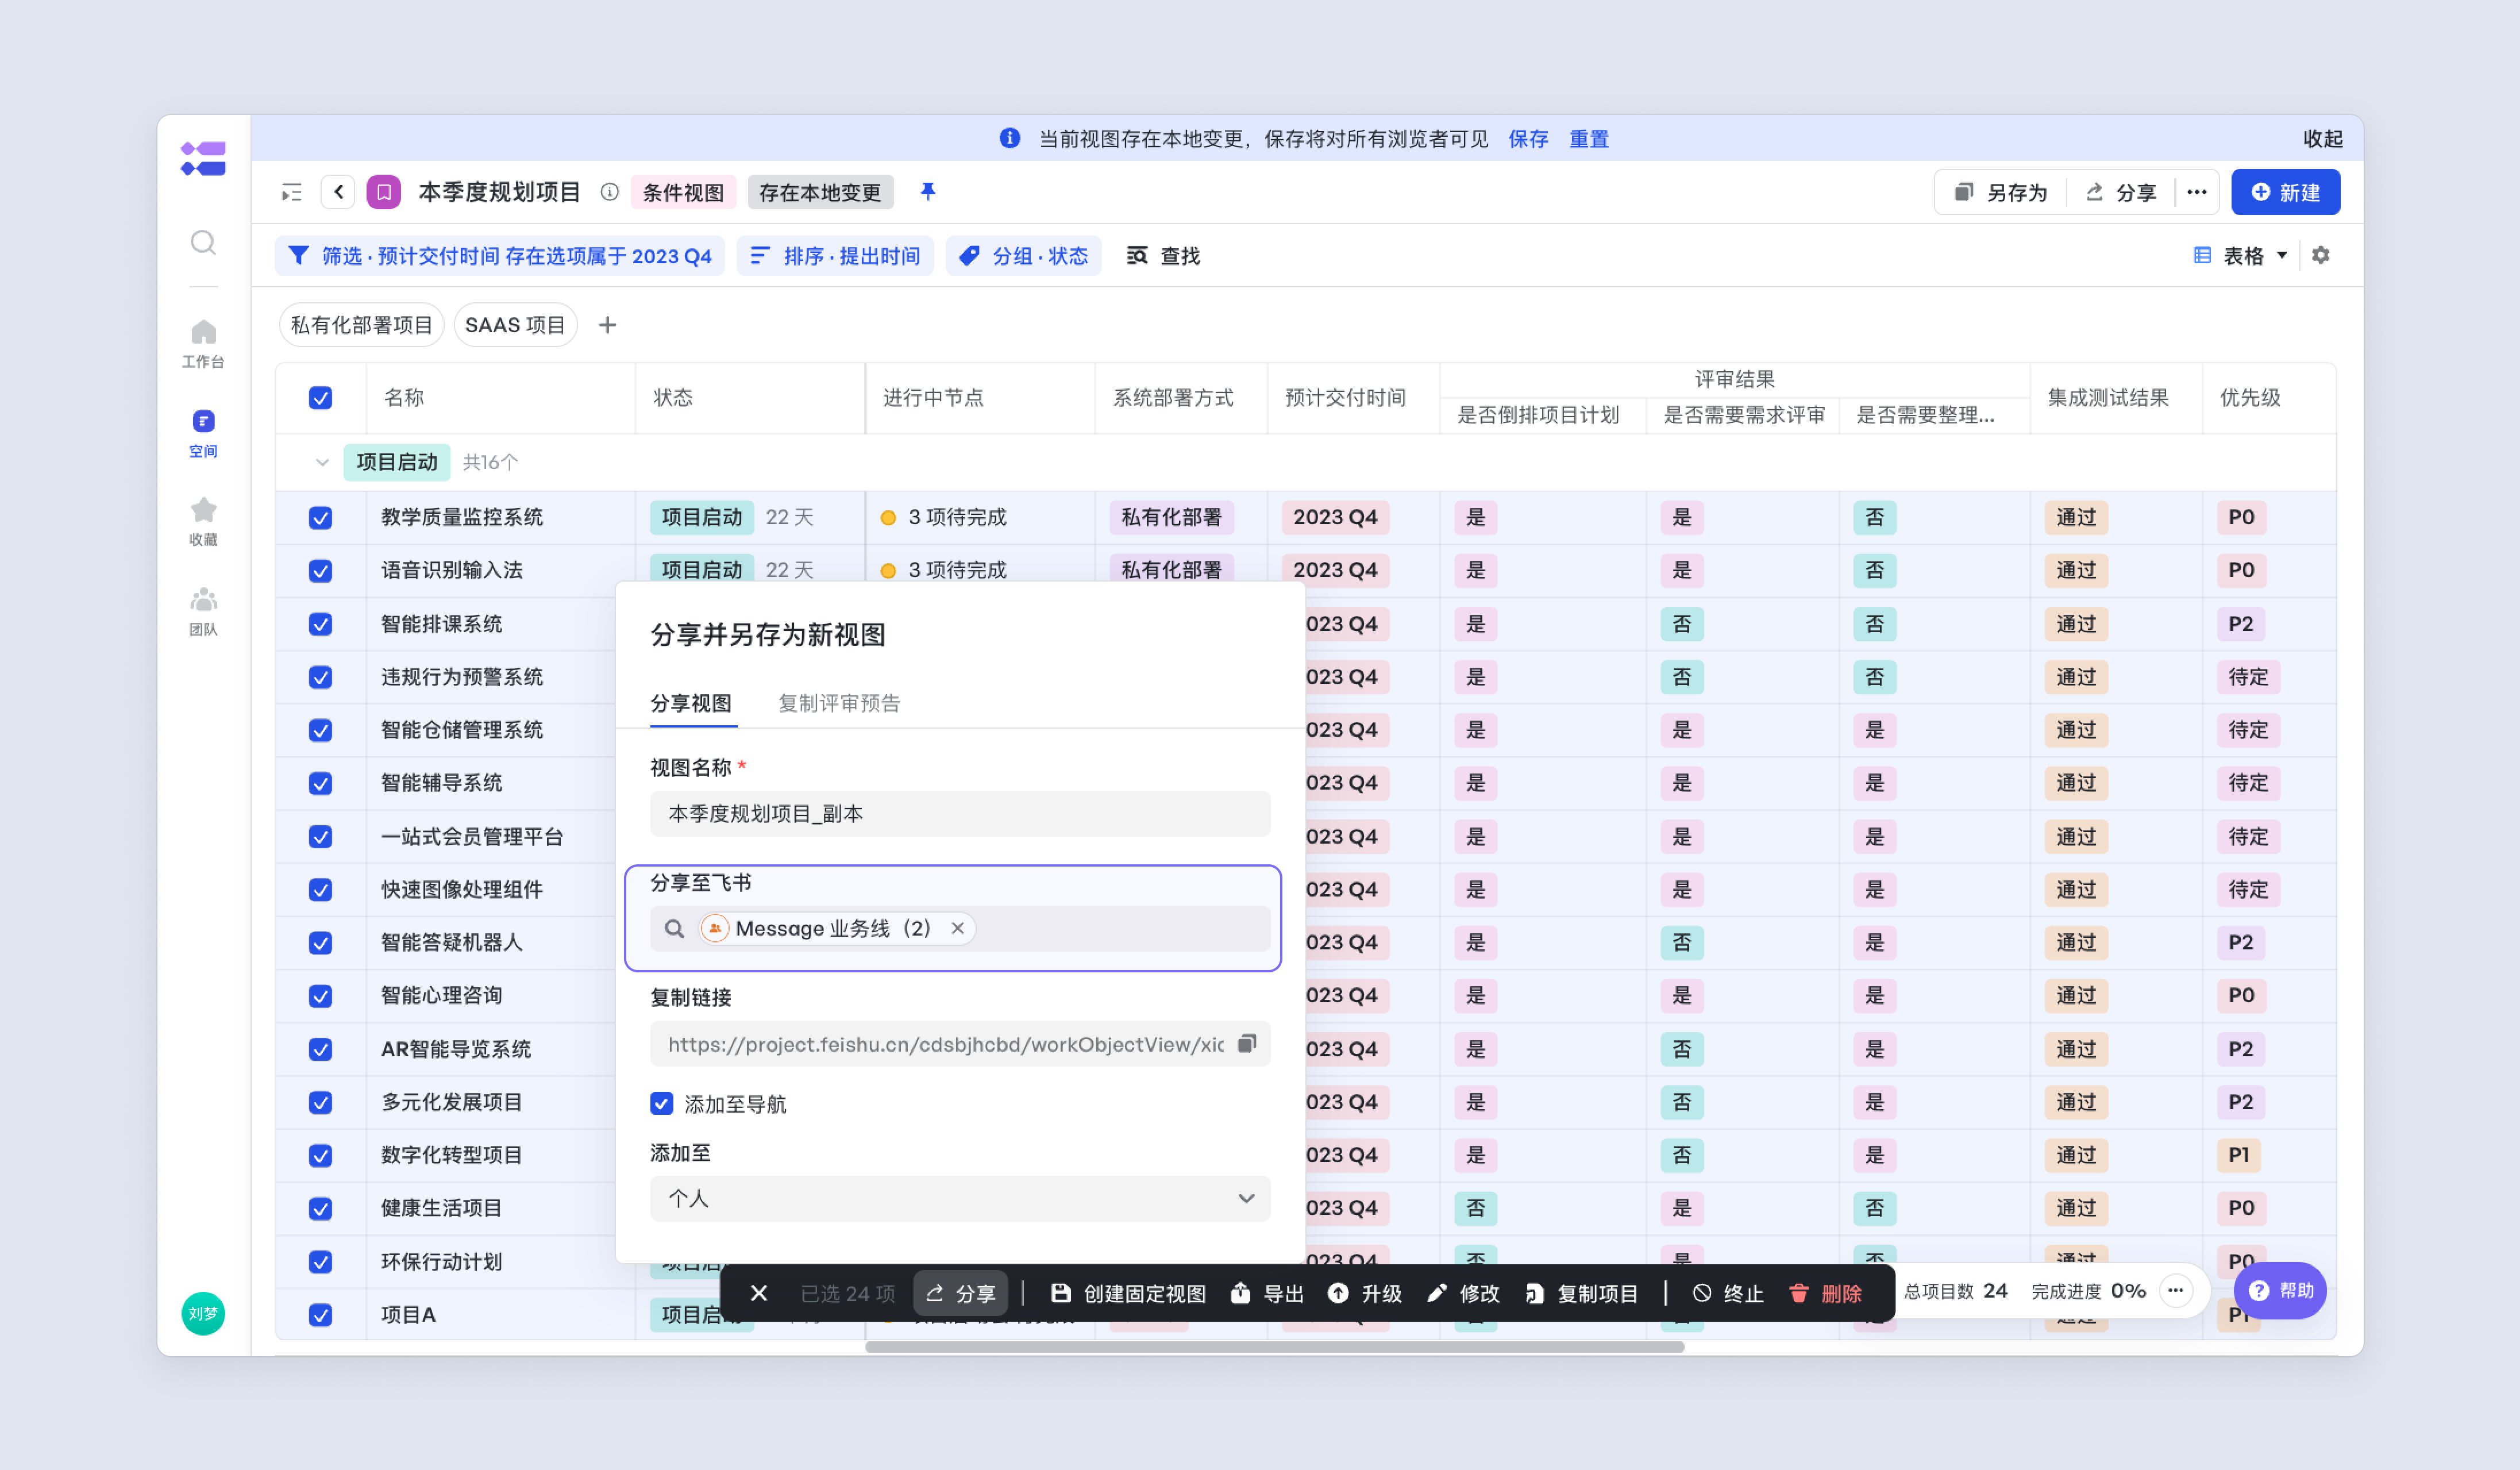Click the horizontal scrollbar at bottom
Screen dimensions: 2520x1470
pyautogui.click(x=1274, y=1346)
